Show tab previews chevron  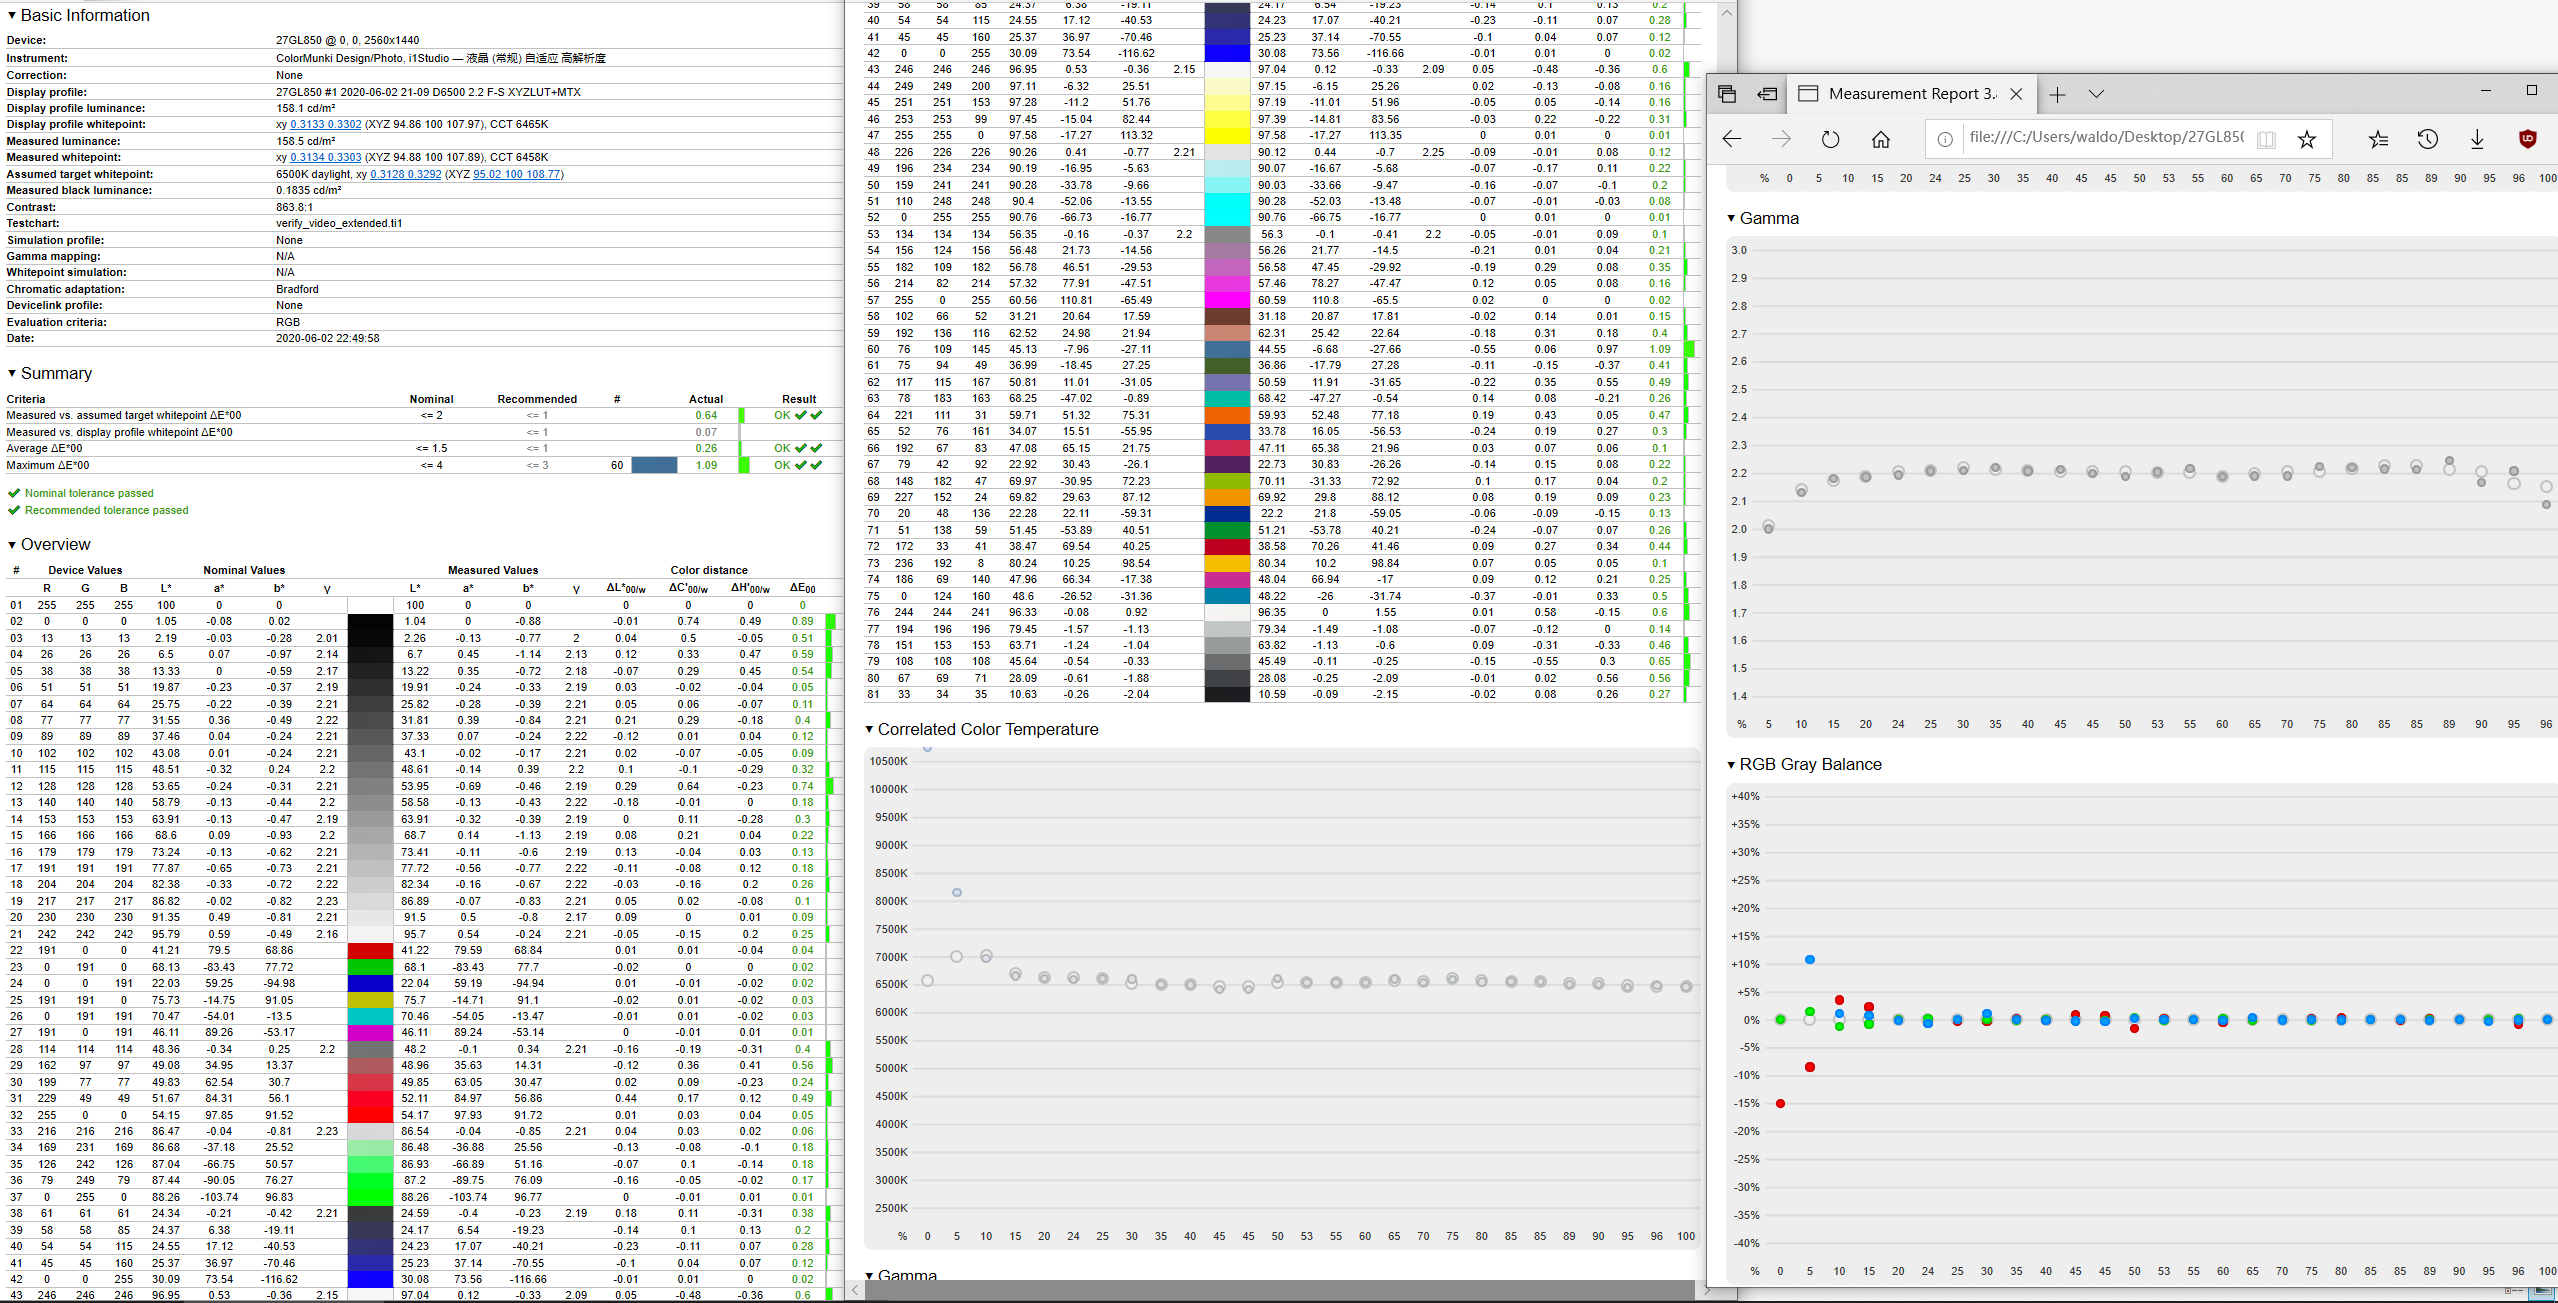click(x=2096, y=94)
